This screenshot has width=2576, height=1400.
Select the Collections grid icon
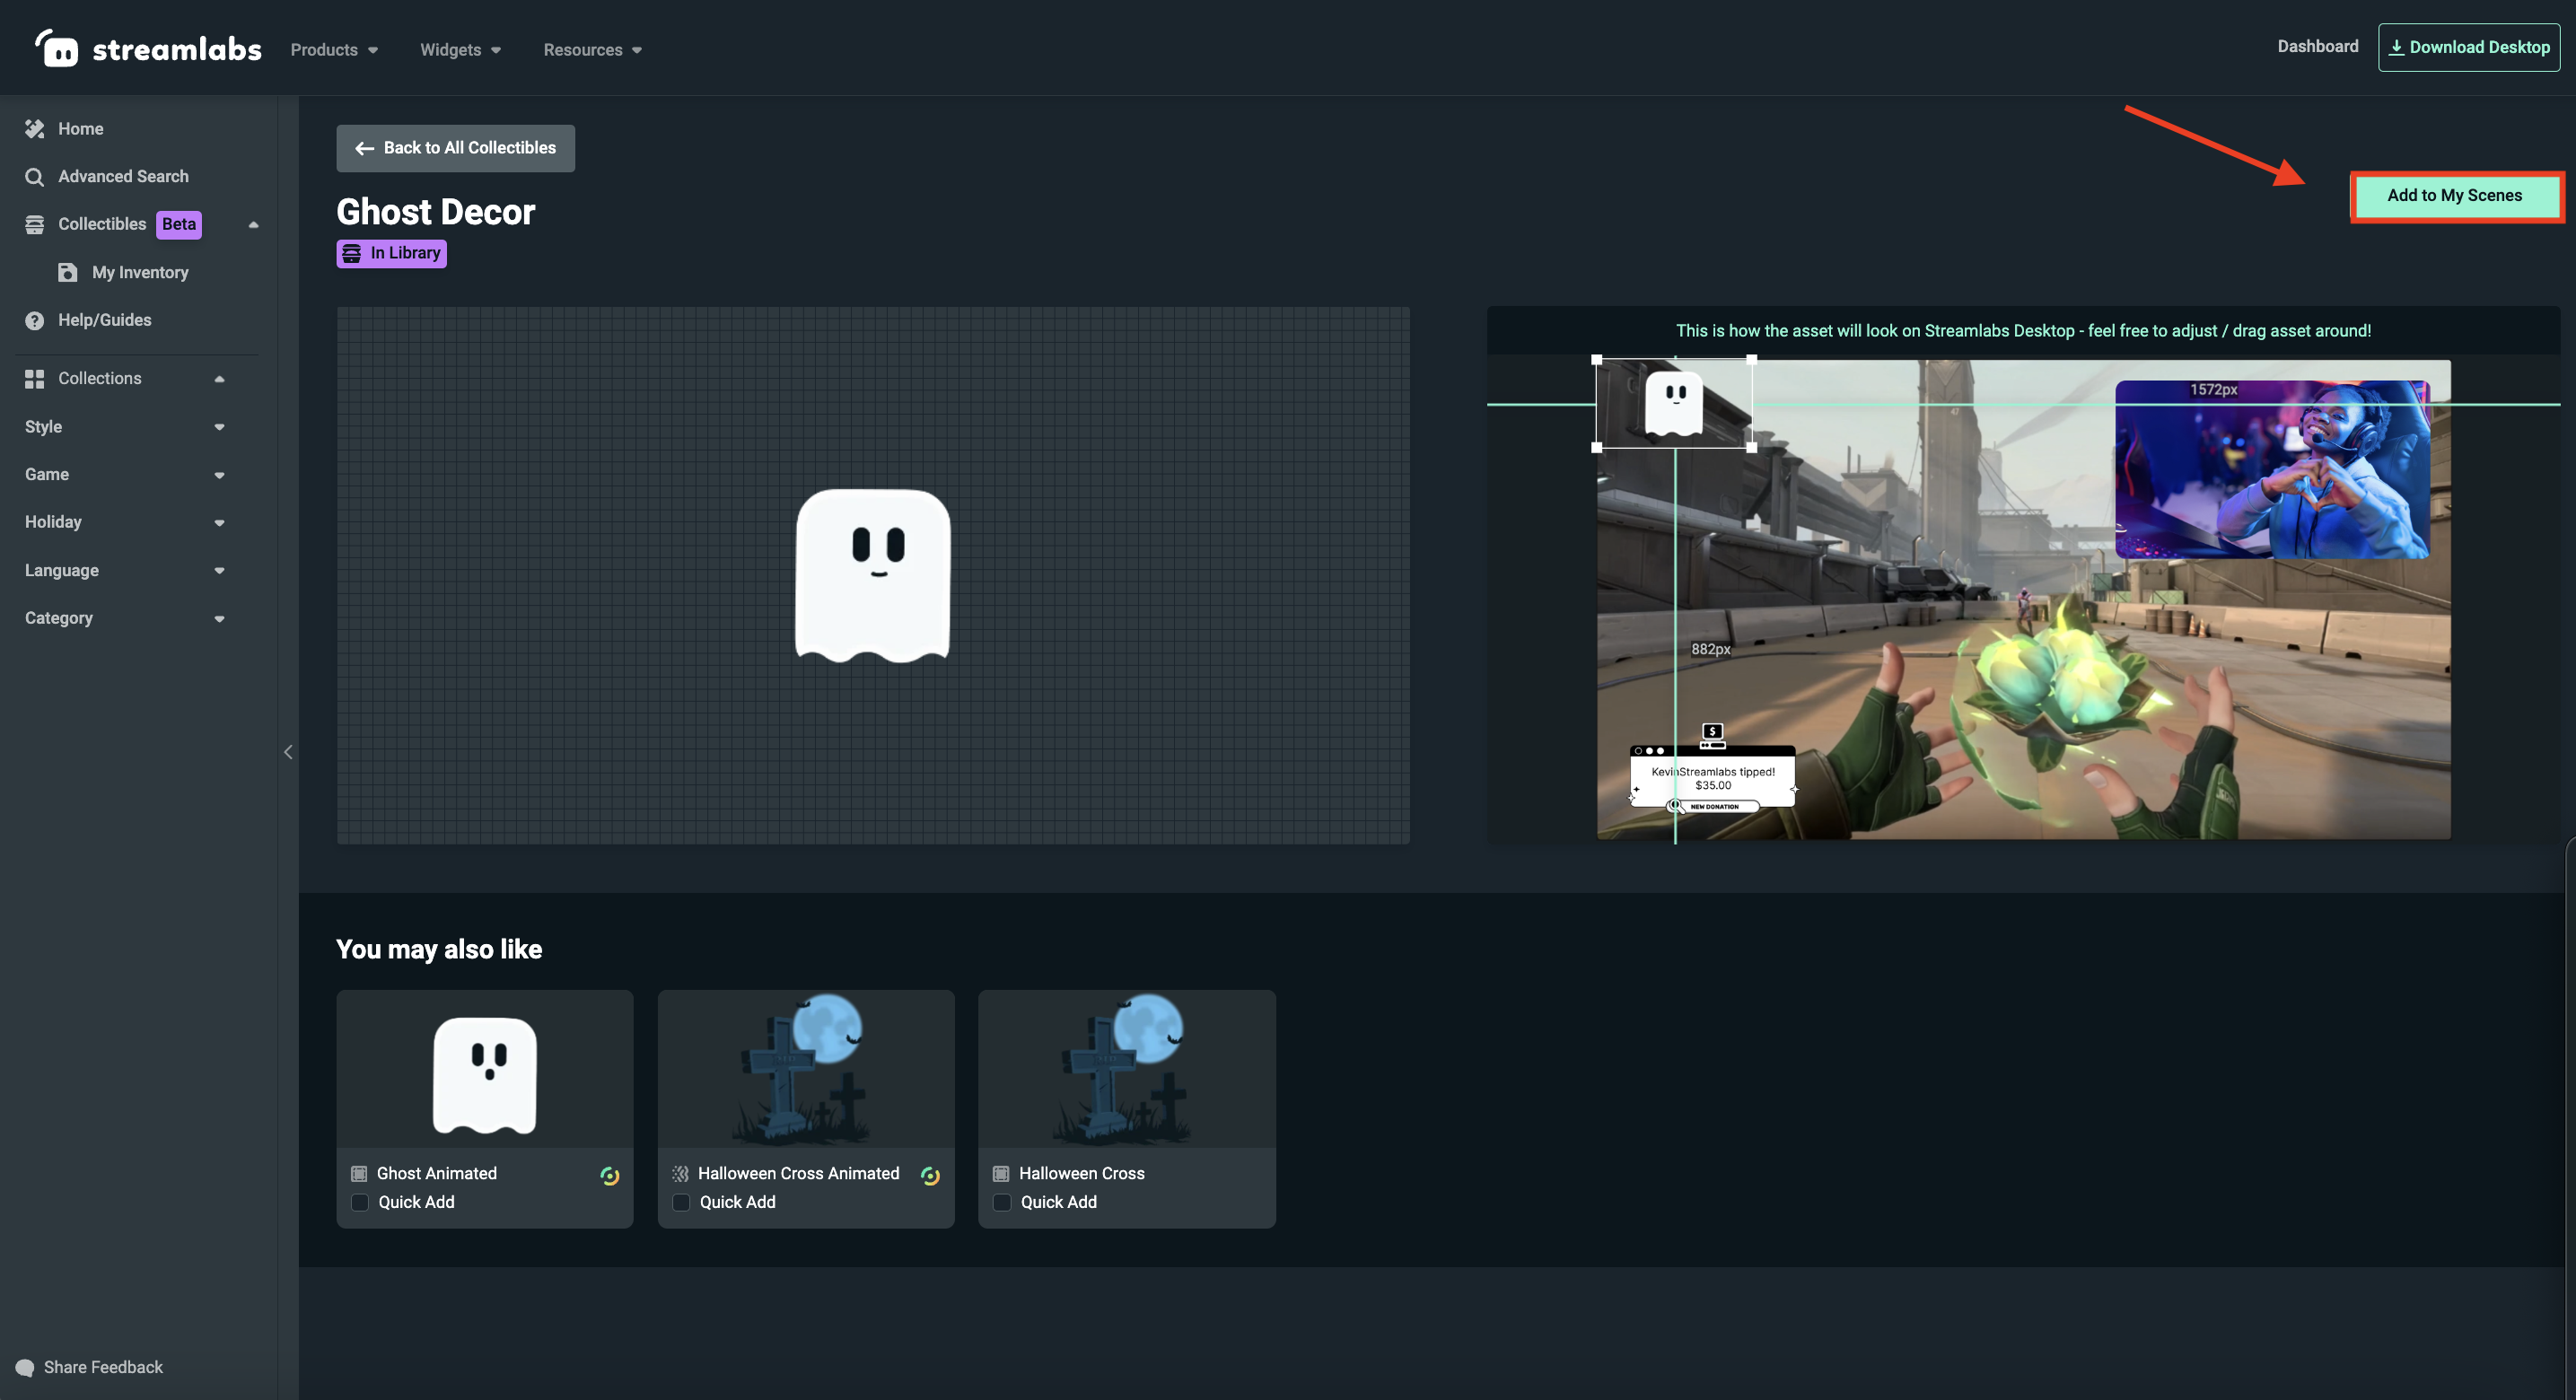(34, 378)
